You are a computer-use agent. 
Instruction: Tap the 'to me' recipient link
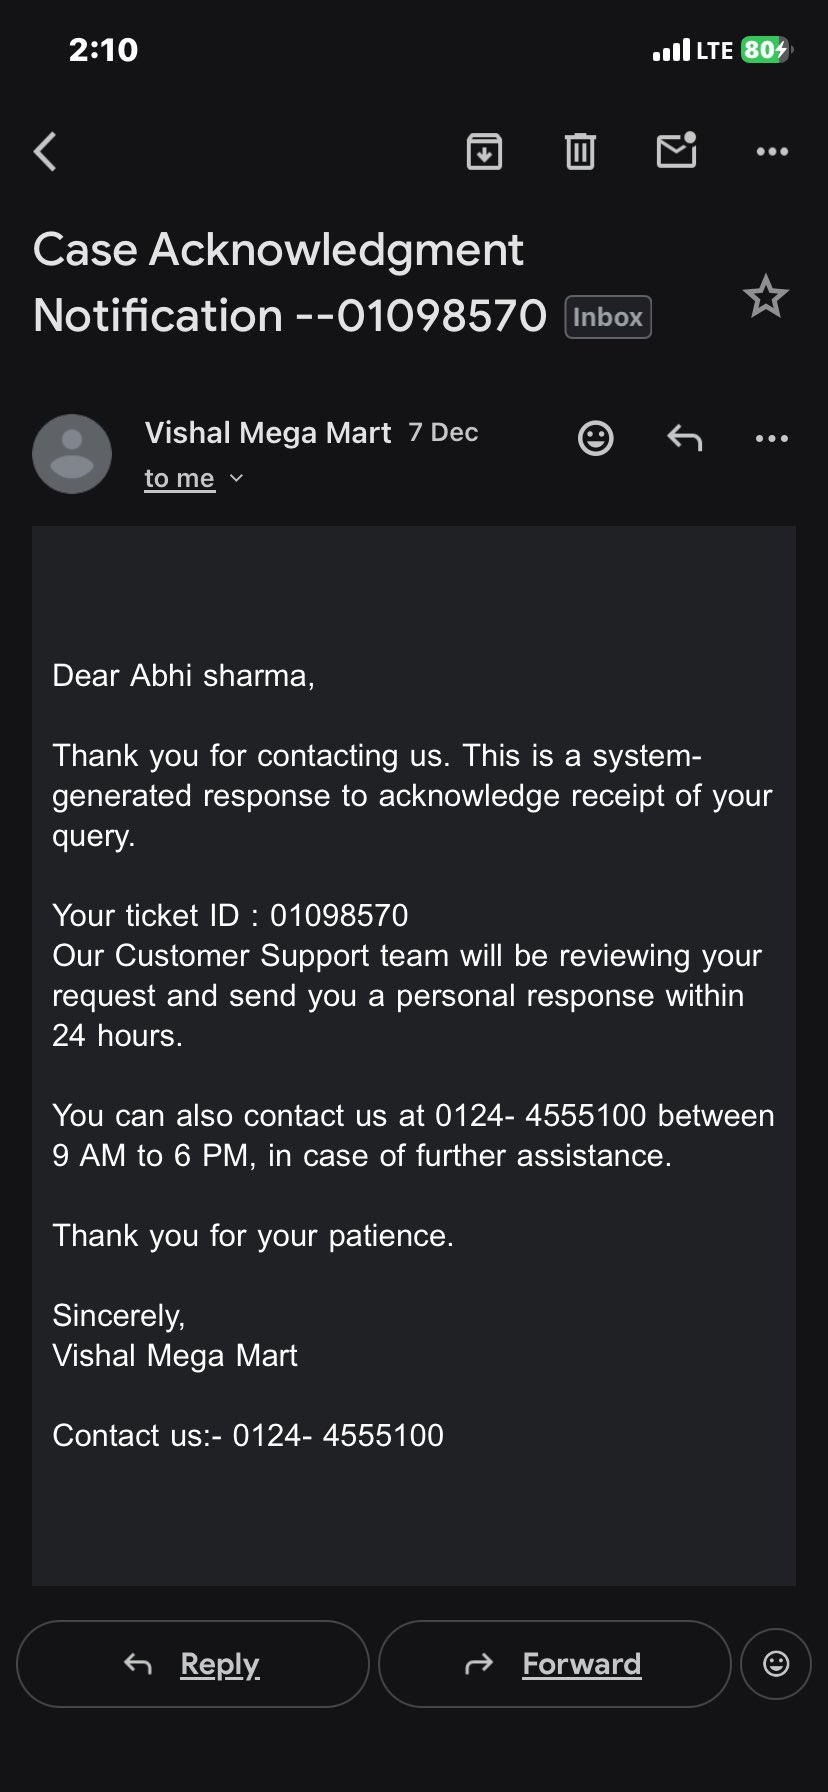pyautogui.click(x=180, y=479)
